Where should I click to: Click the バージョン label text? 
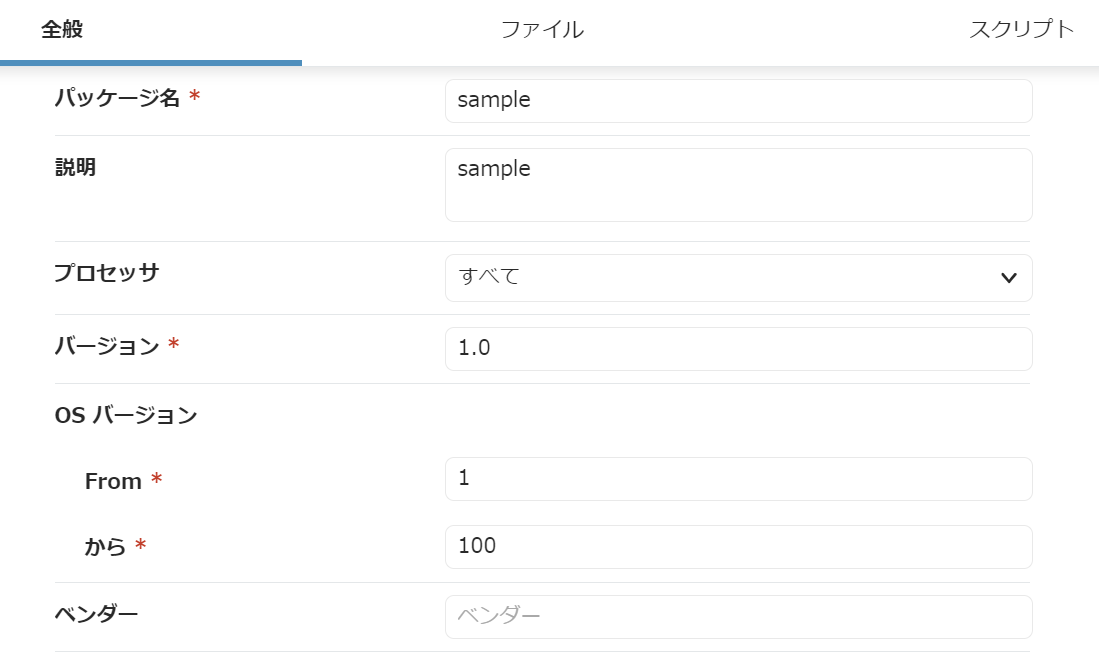point(107,346)
